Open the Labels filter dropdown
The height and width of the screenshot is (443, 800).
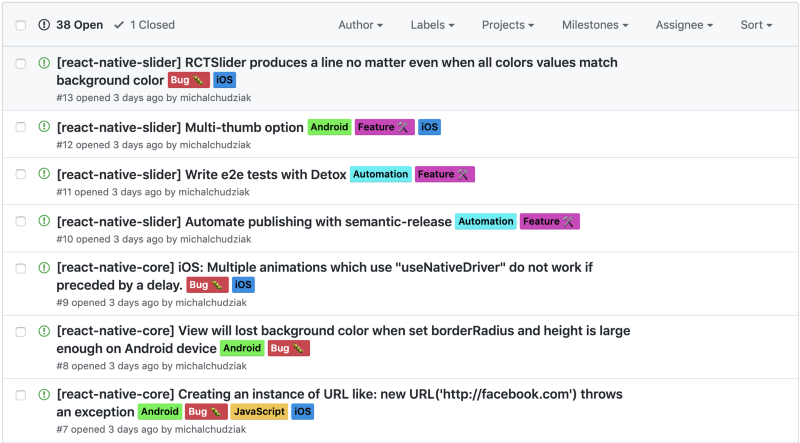(432, 24)
